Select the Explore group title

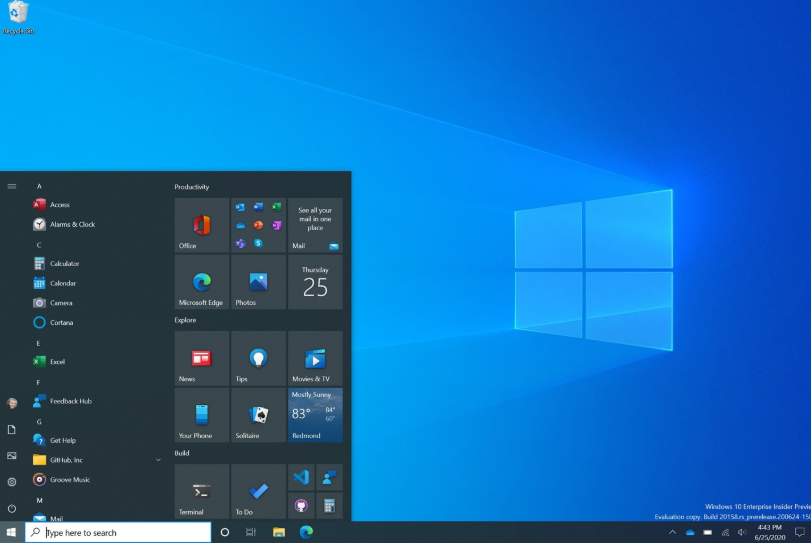tap(185, 320)
